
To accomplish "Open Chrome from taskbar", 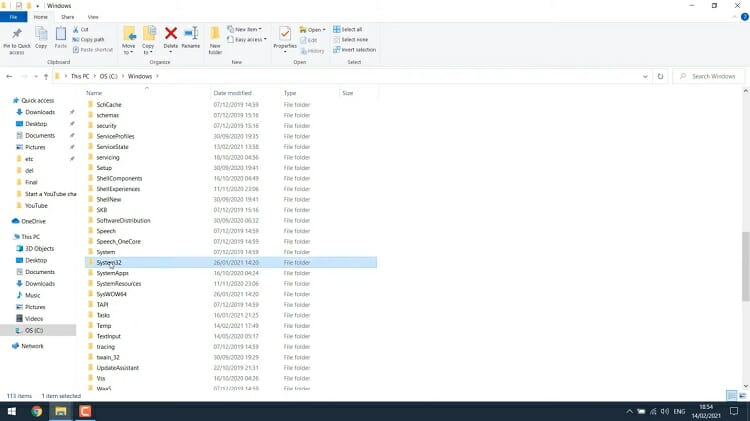I will (36, 411).
